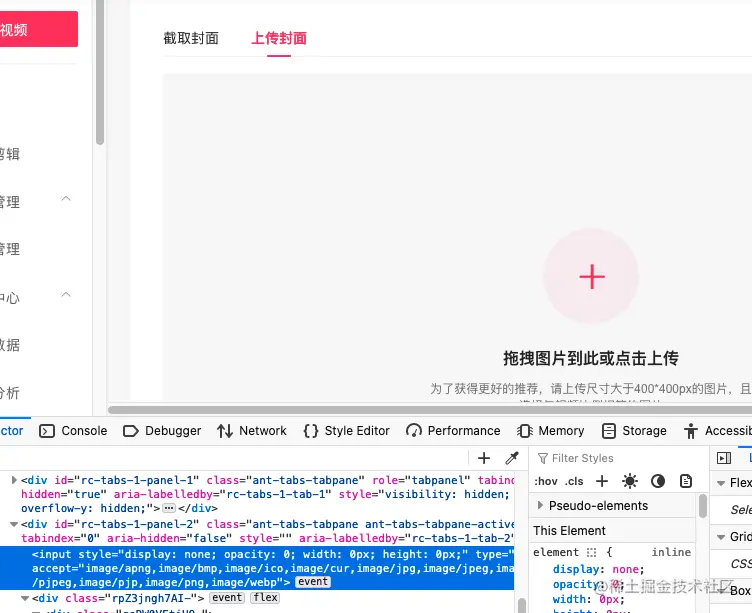Image resolution: width=752 pixels, height=613 pixels.
Task: Open the Style Editor panel
Action: 346,431
